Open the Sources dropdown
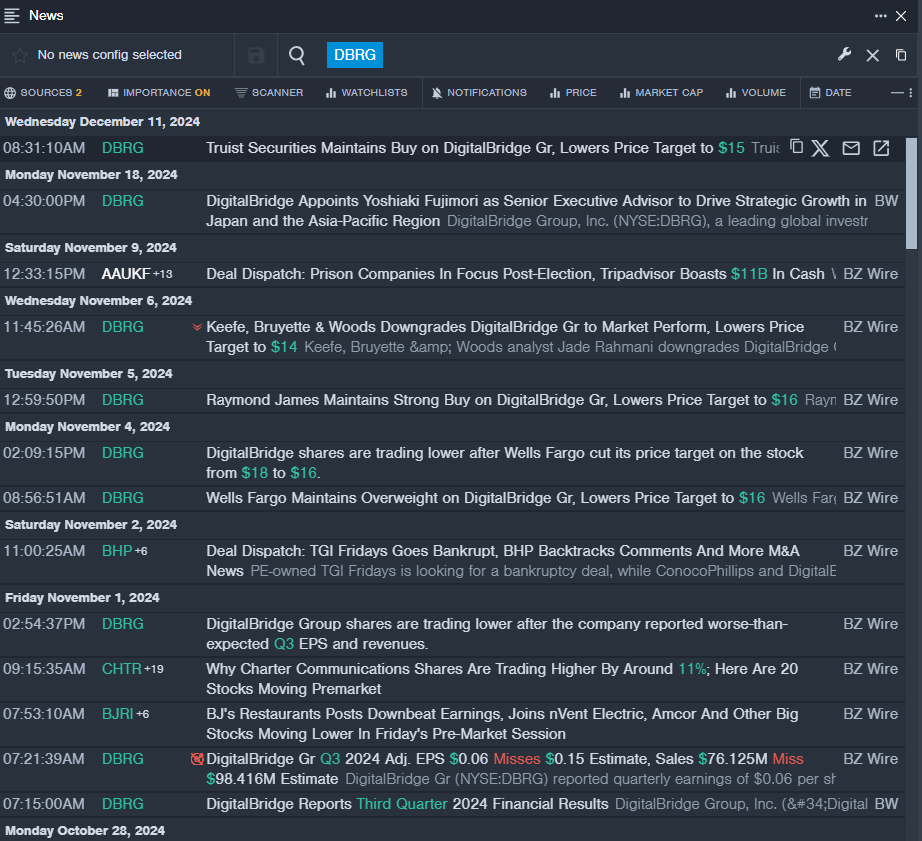The width and height of the screenshot is (922, 841). [43, 92]
